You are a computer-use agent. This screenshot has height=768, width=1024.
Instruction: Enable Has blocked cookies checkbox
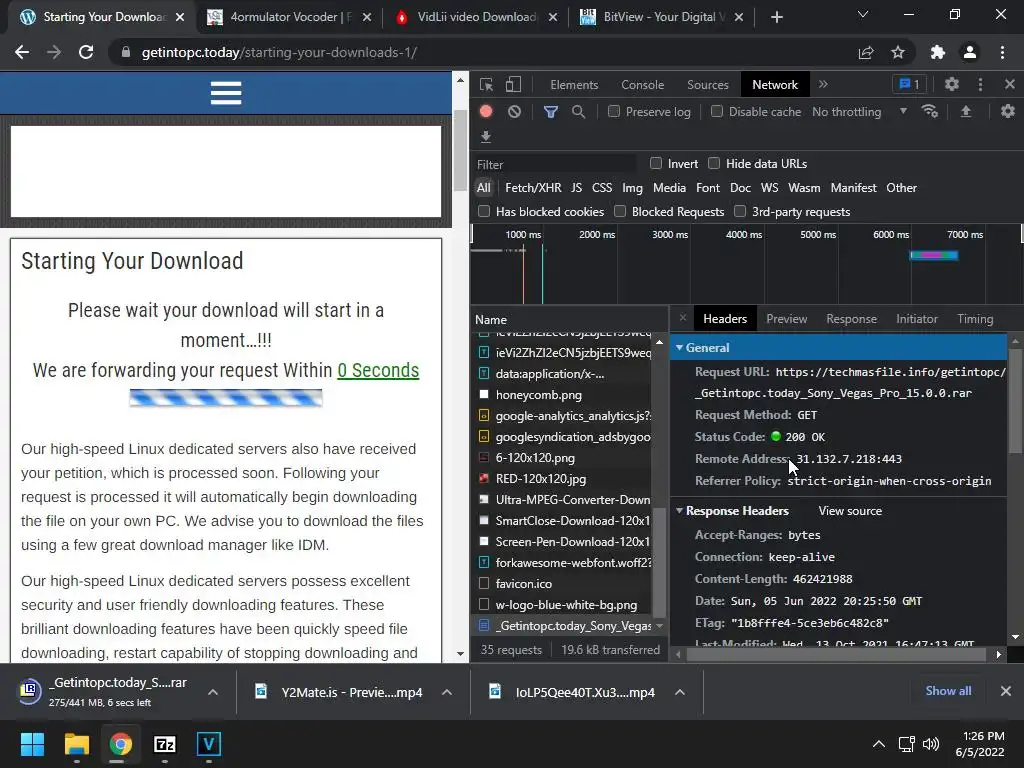click(x=484, y=211)
